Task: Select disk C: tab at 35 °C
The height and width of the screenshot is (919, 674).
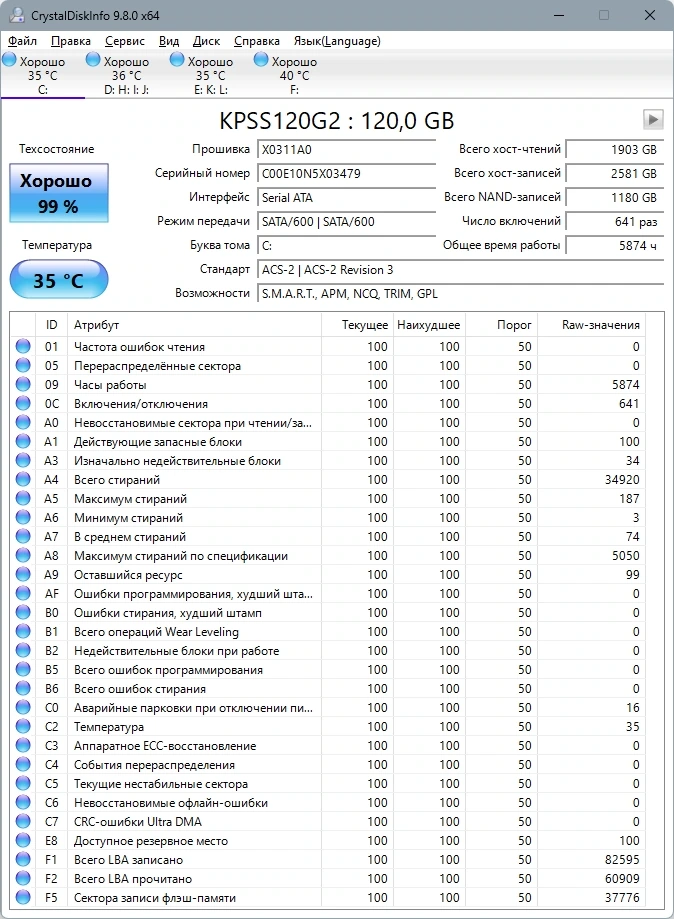Action: (42, 74)
